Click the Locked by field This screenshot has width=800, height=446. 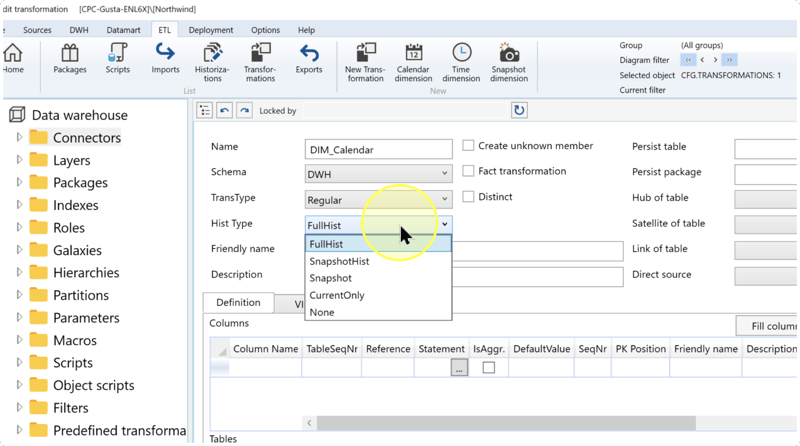(406, 111)
